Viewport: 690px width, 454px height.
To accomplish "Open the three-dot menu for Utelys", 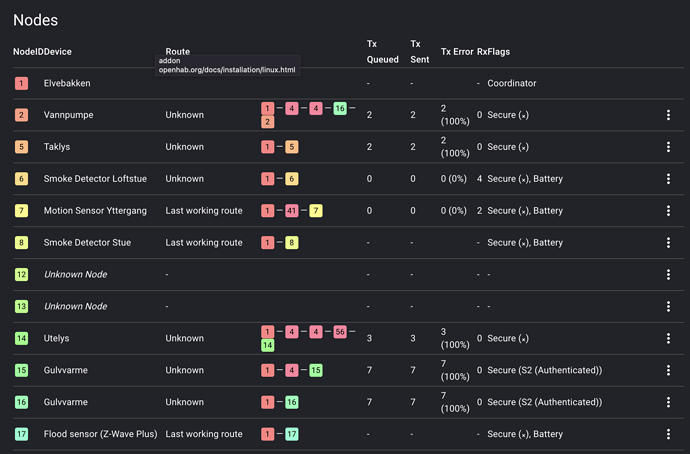I will pos(668,339).
